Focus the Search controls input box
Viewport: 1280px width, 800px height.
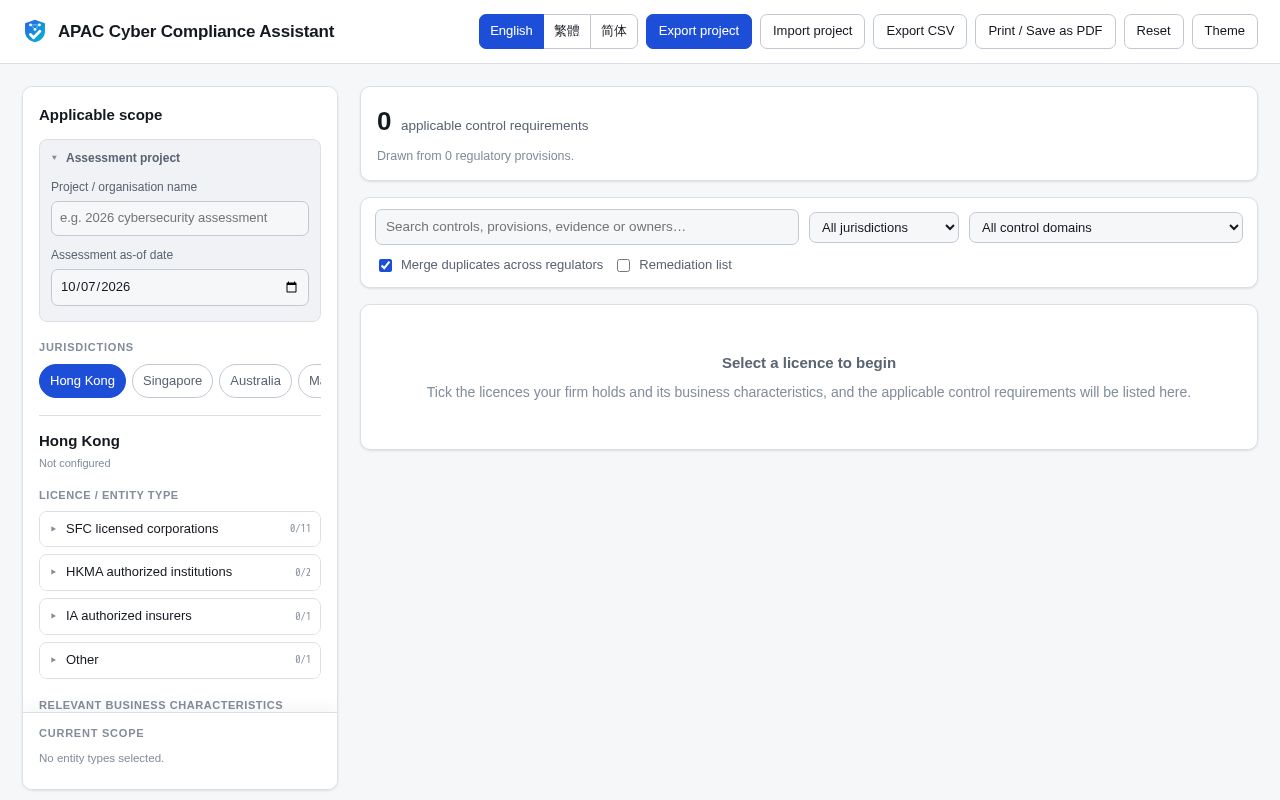(587, 227)
